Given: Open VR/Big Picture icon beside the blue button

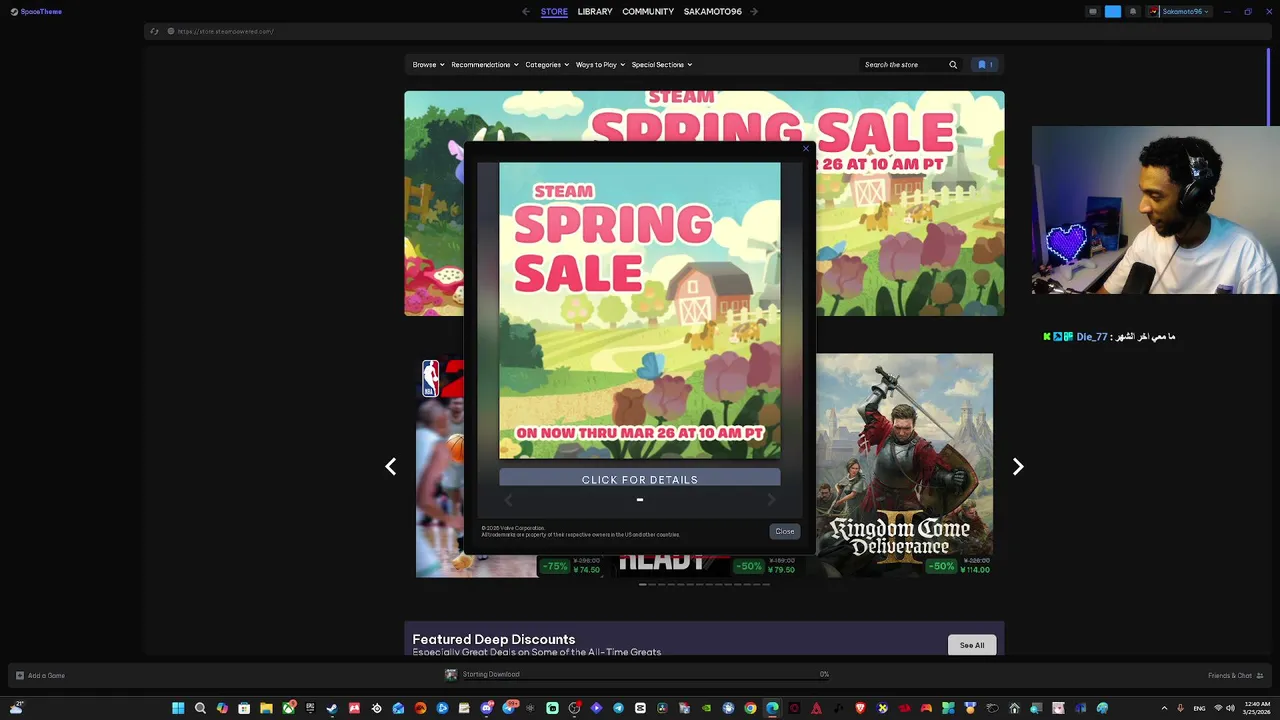Looking at the screenshot, I should click(x=1093, y=12).
